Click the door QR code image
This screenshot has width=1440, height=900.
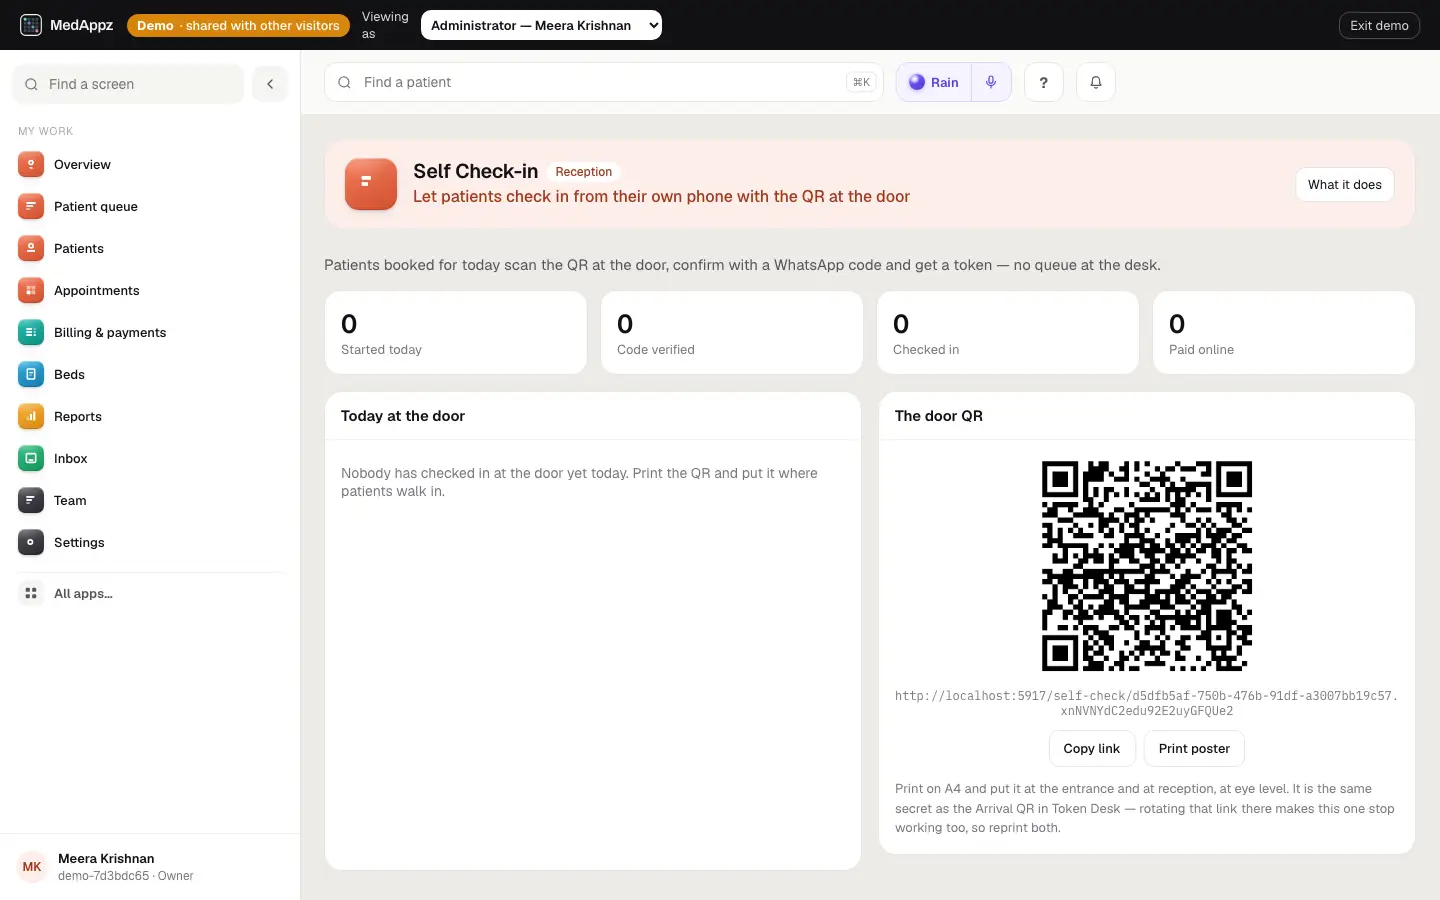click(x=1147, y=566)
